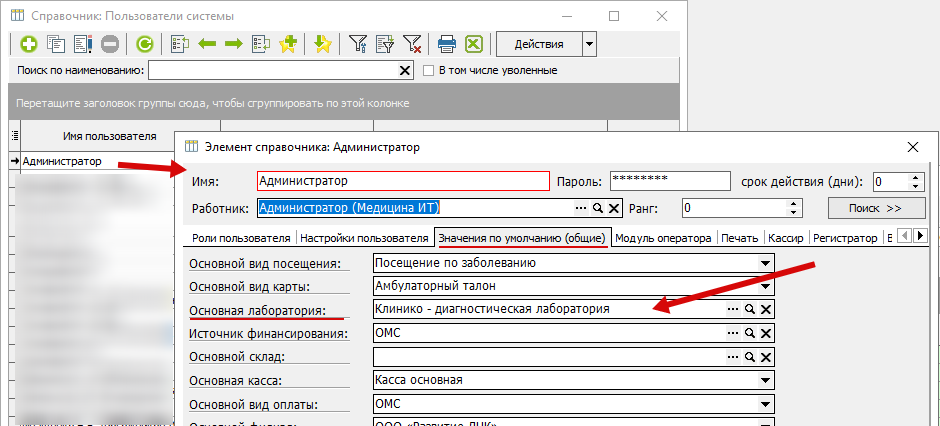The height and width of the screenshot is (426, 940).
Task: Open the filter settings funnel icon
Action: [358, 44]
